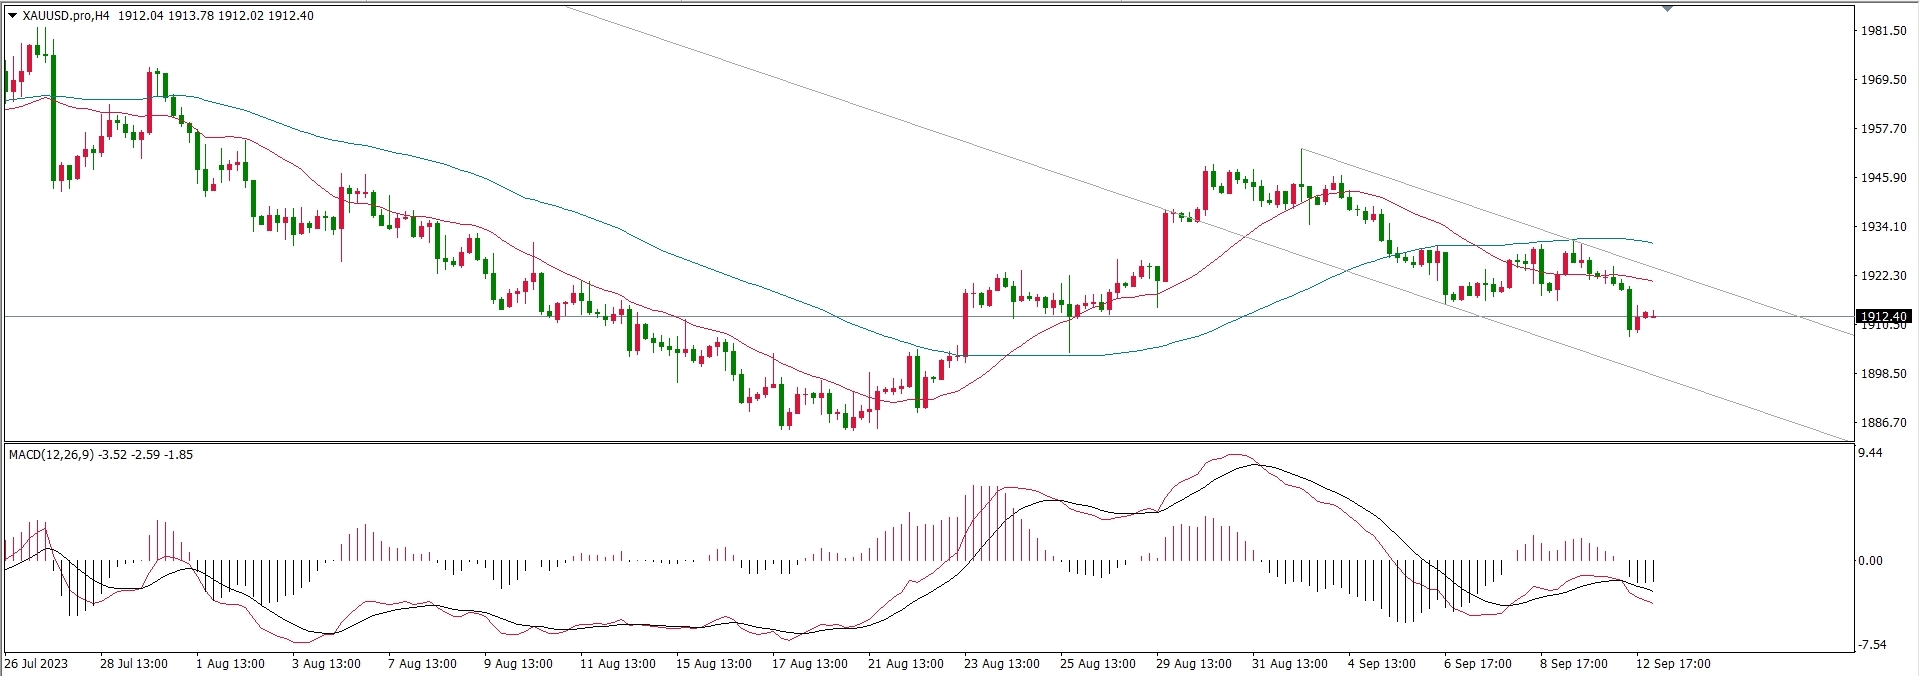Image resolution: width=1920 pixels, height=676 pixels.
Task: Click the 1945.90 price scale label
Action: [1883, 178]
